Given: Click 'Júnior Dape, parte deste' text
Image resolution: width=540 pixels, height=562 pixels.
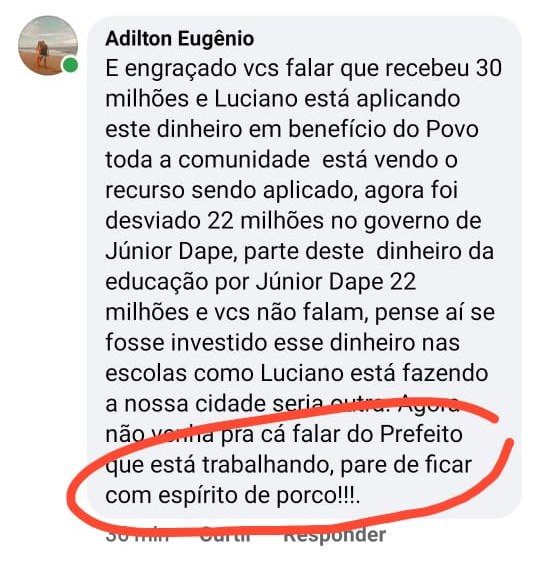Looking at the screenshot, I should (235, 251).
